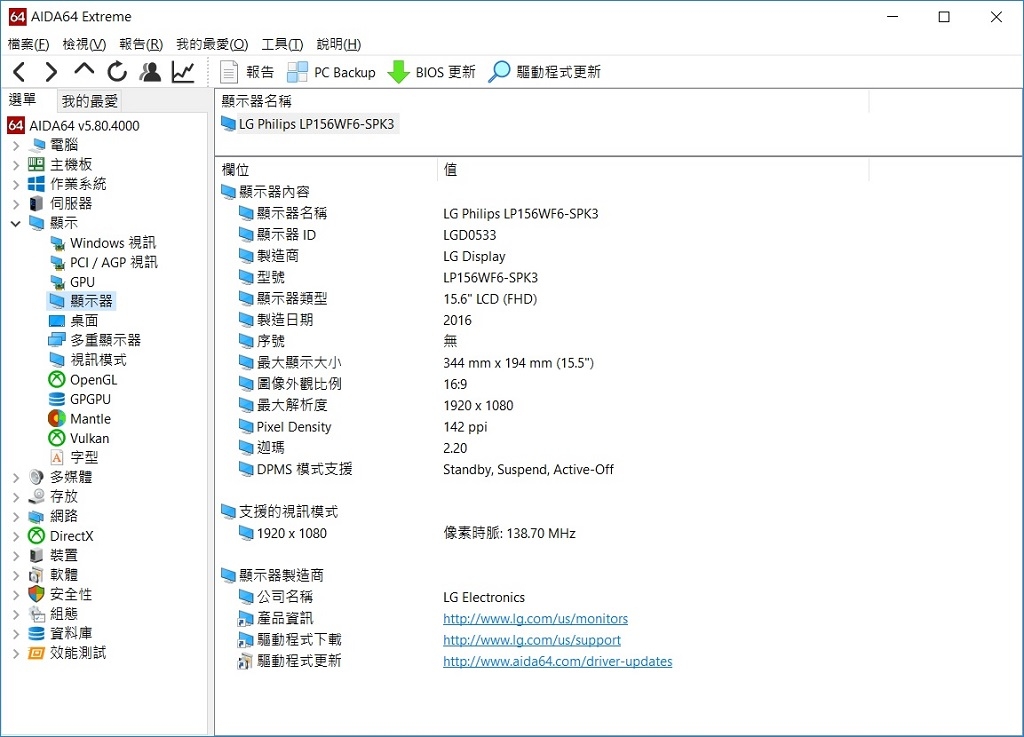Click the 值 column header
1024x737 pixels.
pos(653,170)
